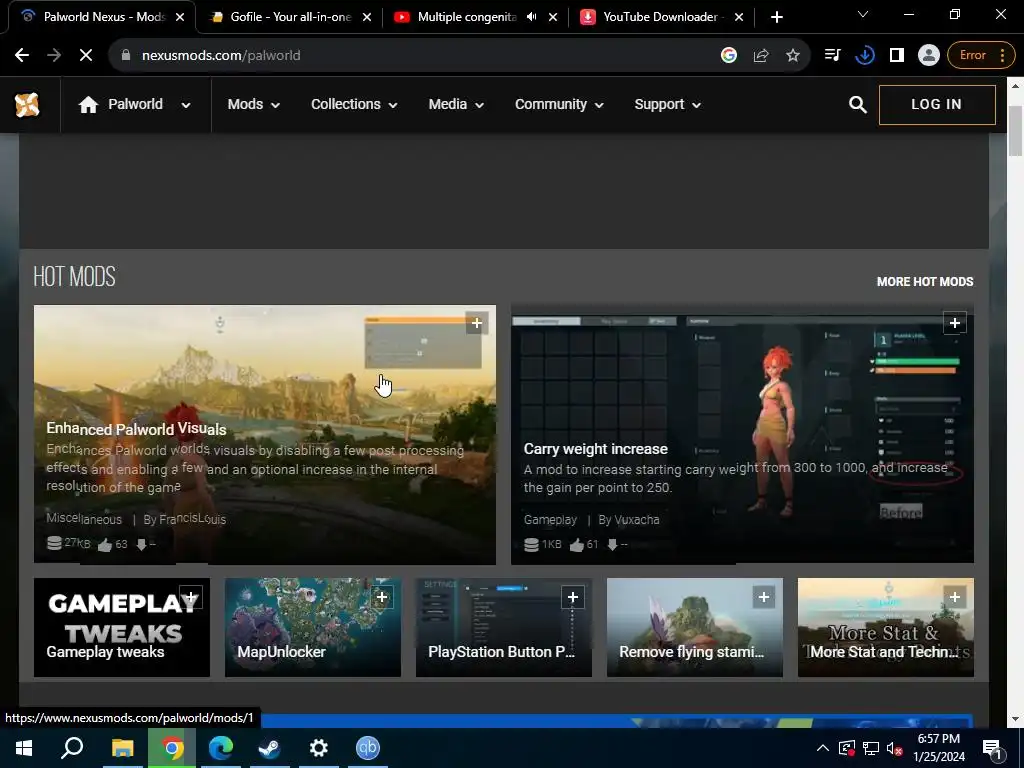The image size is (1024, 768).
Task: Click the share page icon
Action: pyautogui.click(x=761, y=56)
